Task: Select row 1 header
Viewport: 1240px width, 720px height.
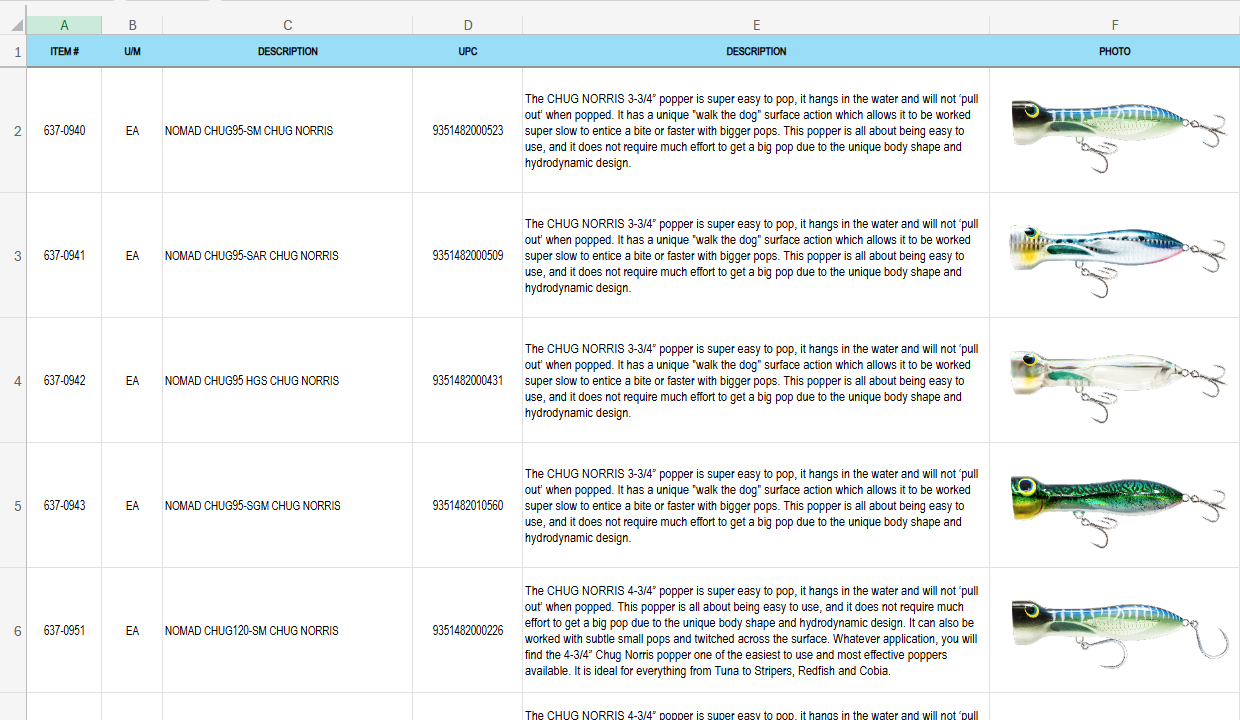Action: (x=13, y=51)
